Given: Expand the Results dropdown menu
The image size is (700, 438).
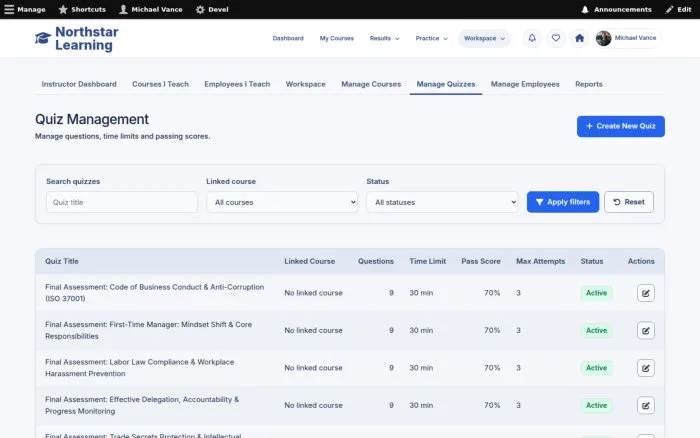Looking at the screenshot, I should [384, 38].
